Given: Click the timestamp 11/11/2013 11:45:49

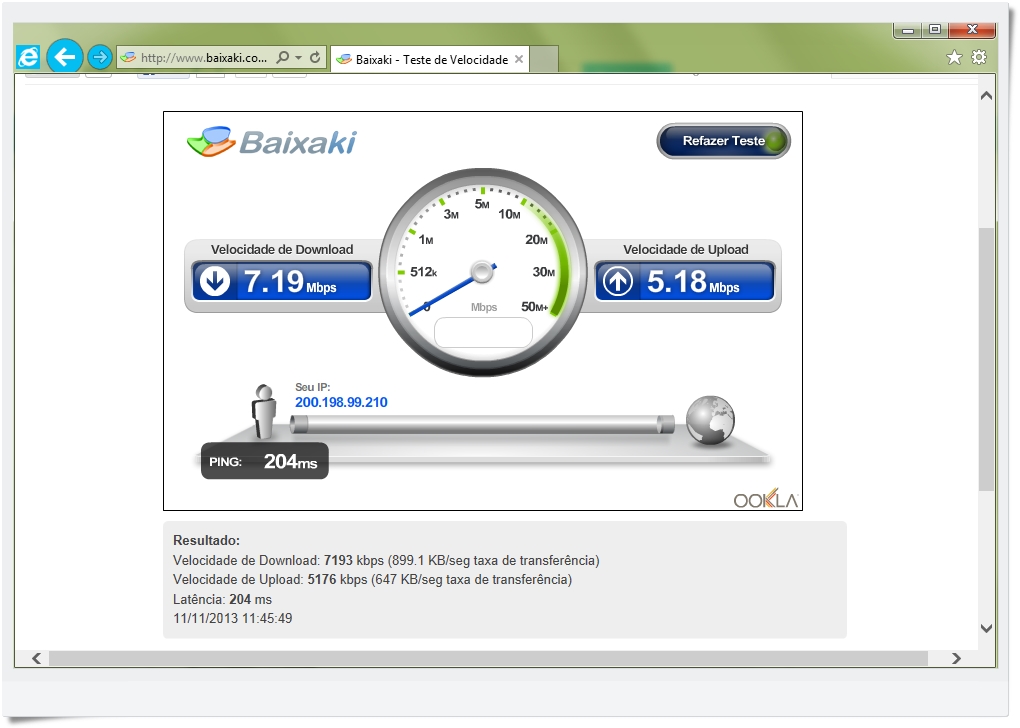Looking at the screenshot, I should pyautogui.click(x=233, y=618).
